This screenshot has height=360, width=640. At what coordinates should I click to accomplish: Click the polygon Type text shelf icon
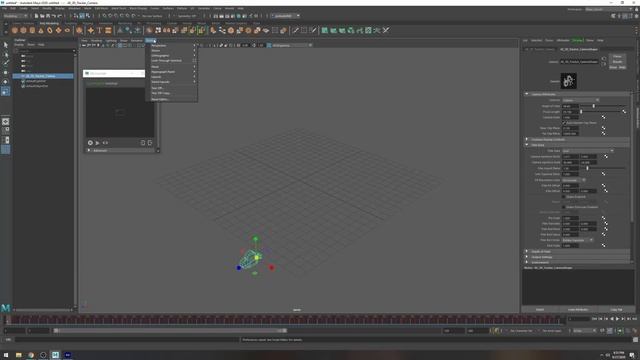(100, 30)
